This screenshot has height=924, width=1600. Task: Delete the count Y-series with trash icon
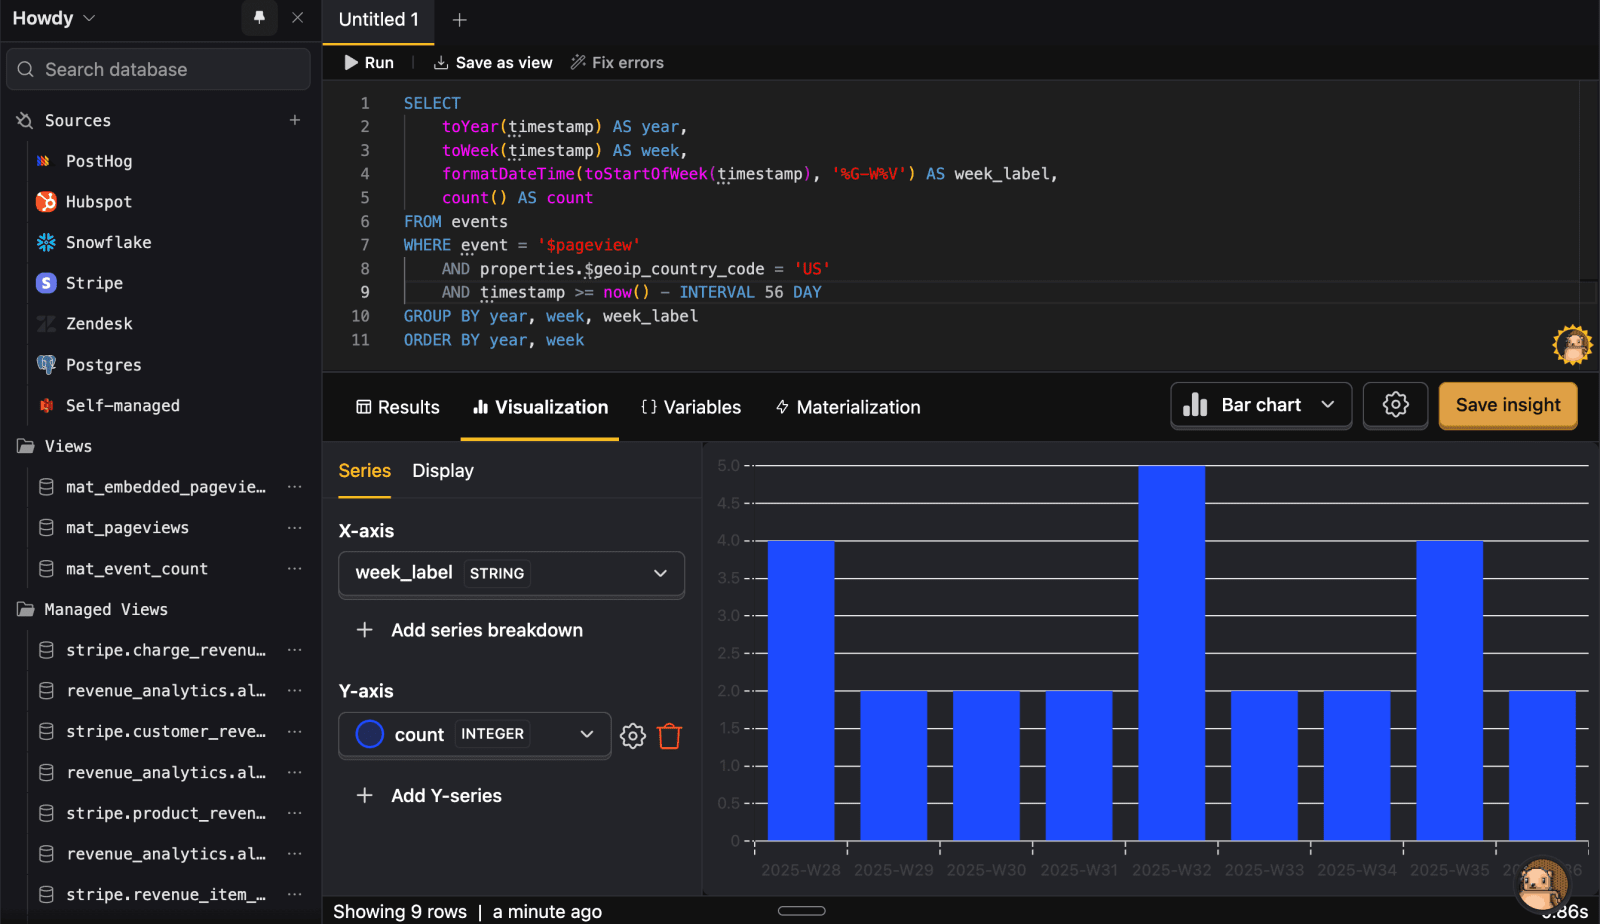pos(670,736)
